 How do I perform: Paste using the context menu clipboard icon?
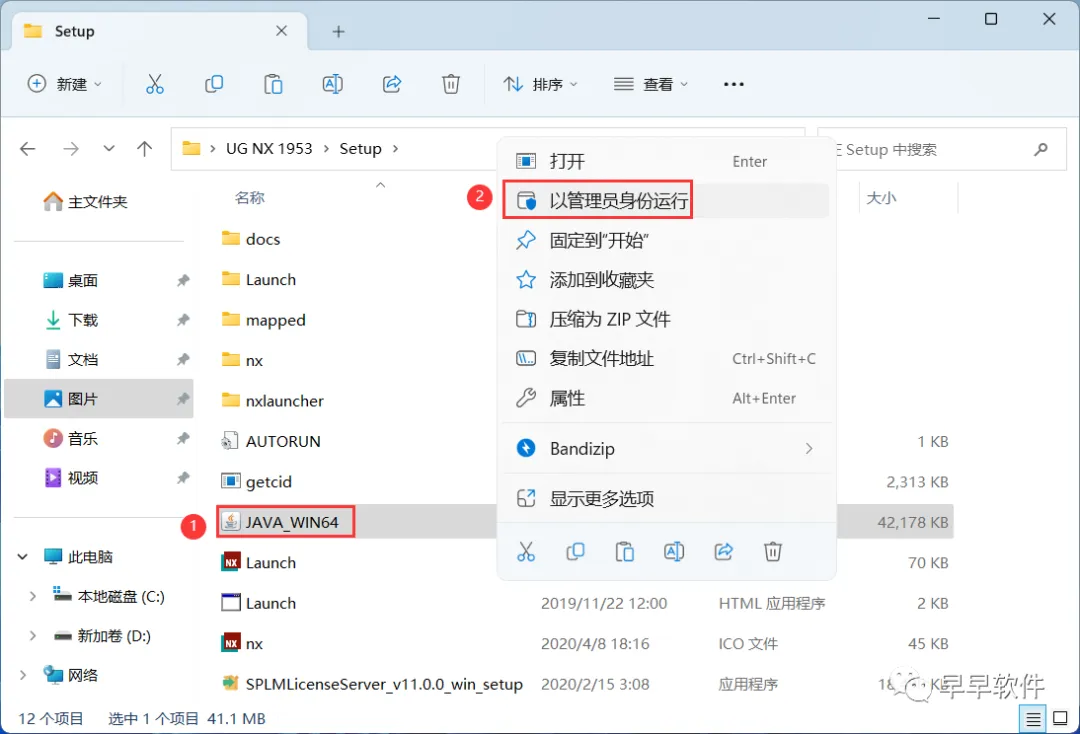[x=625, y=552]
